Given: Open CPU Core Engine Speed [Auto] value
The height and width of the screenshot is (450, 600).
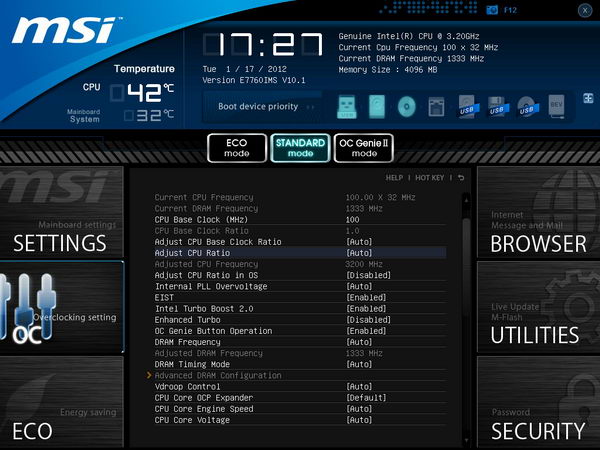Looking at the screenshot, I should 359,409.
